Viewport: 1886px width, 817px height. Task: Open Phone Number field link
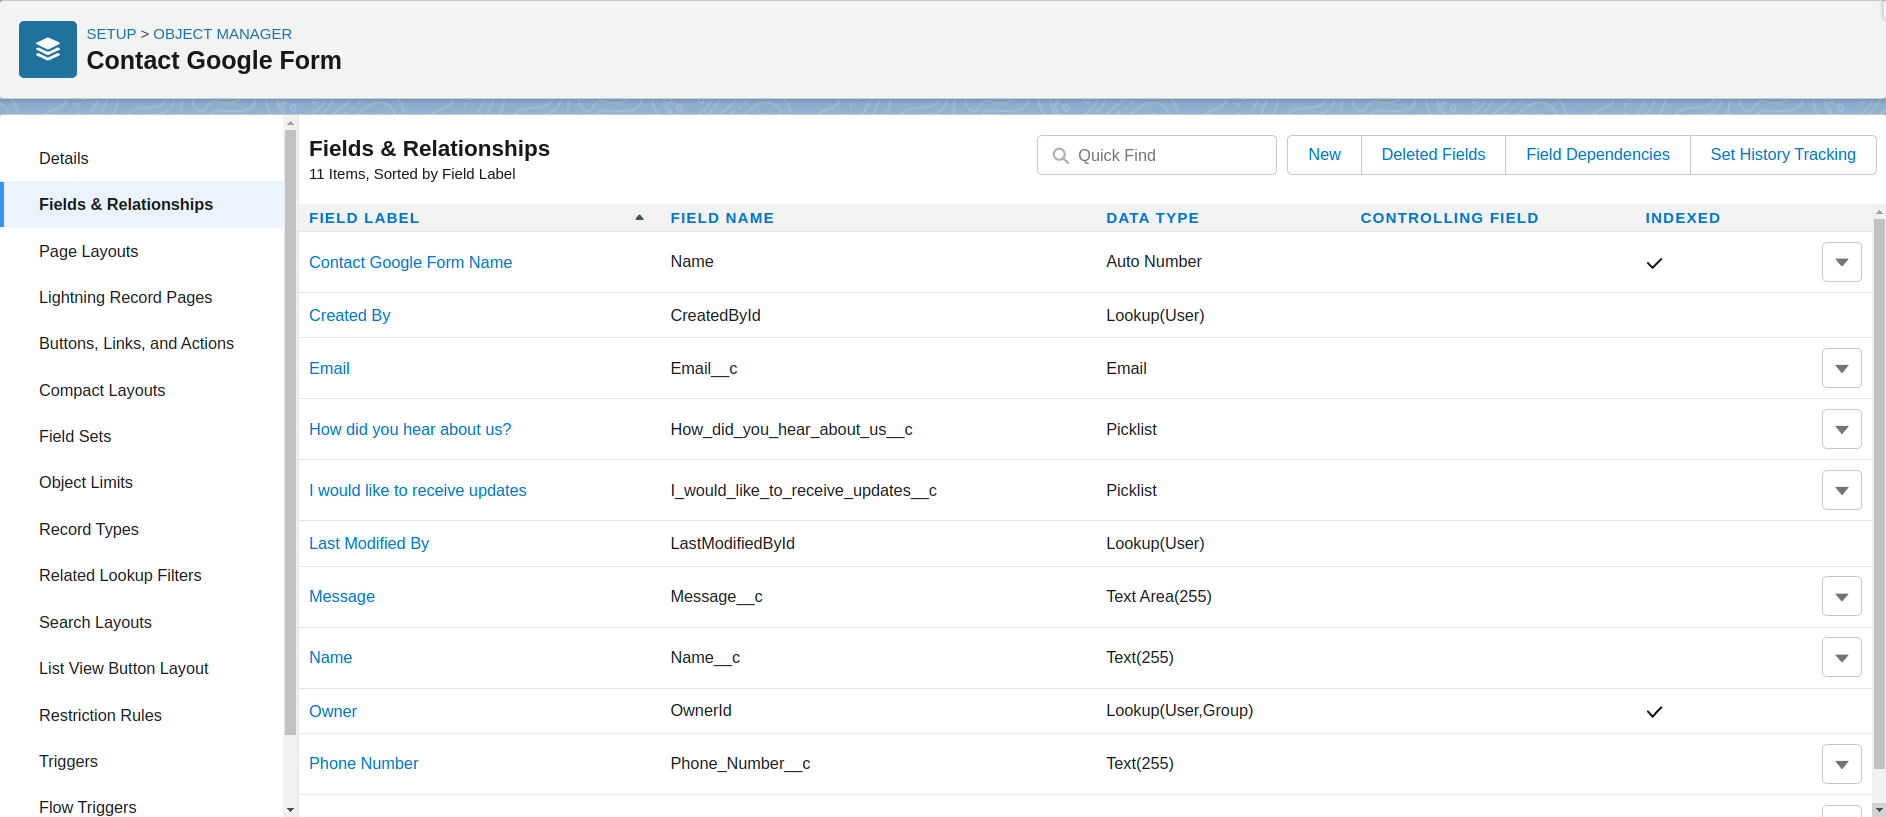click(x=364, y=763)
